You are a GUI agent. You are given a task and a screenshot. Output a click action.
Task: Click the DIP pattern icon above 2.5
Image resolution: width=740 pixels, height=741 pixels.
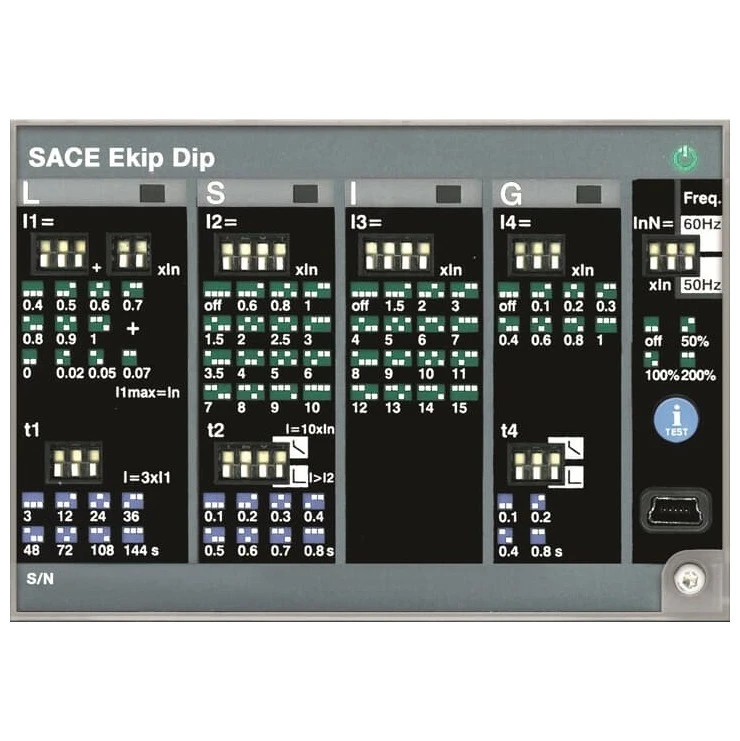pos(284,324)
